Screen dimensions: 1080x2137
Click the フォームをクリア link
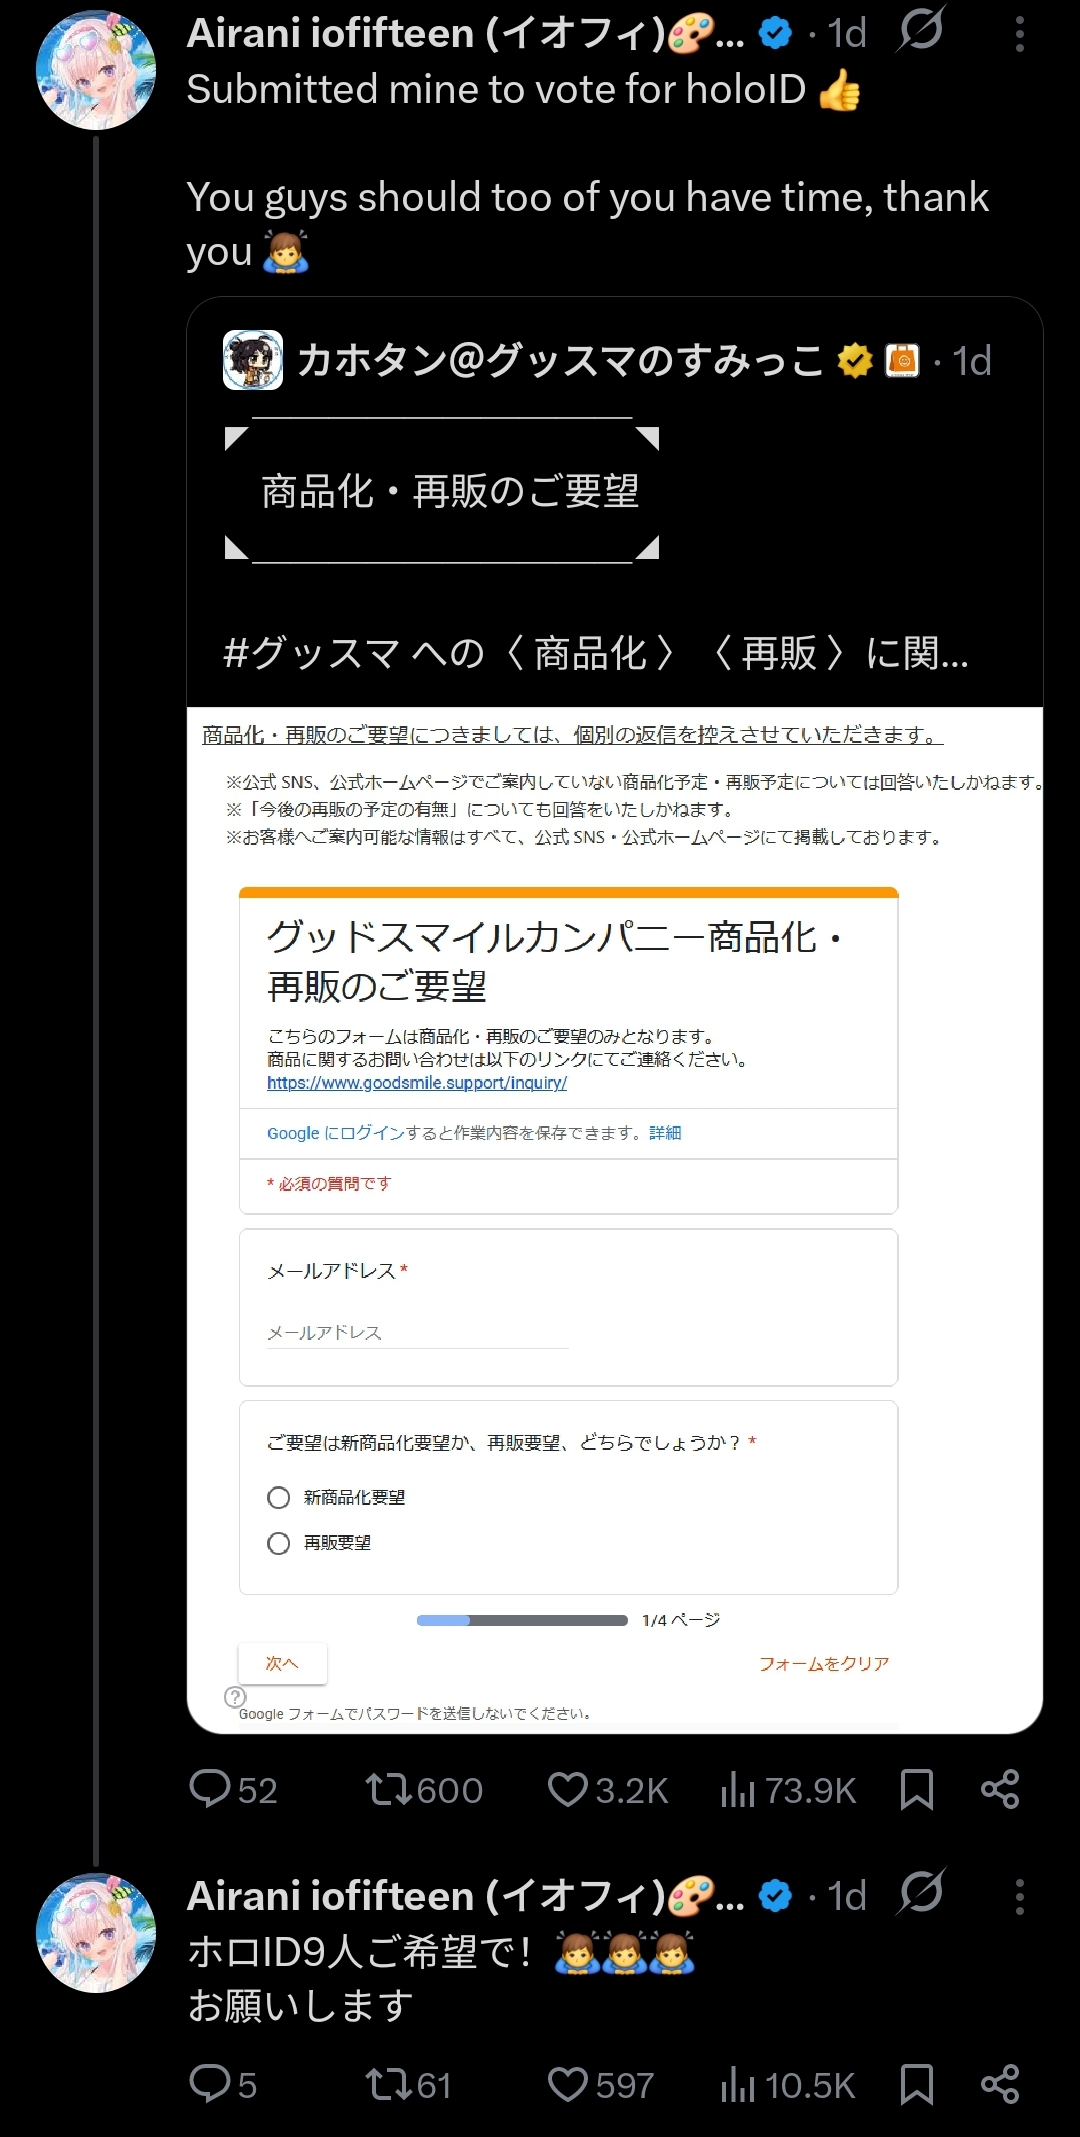click(823, 1663)
